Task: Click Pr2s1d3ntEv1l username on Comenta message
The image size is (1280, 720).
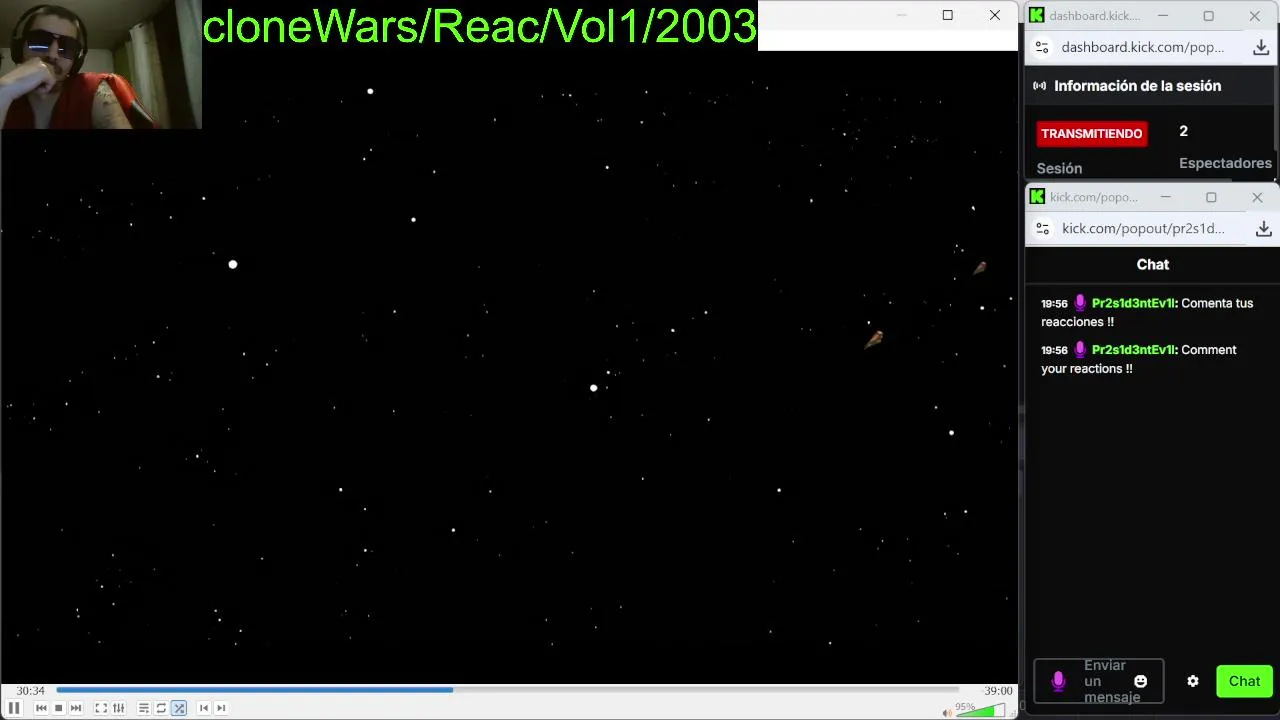Action: click(x=1134, y=303)
